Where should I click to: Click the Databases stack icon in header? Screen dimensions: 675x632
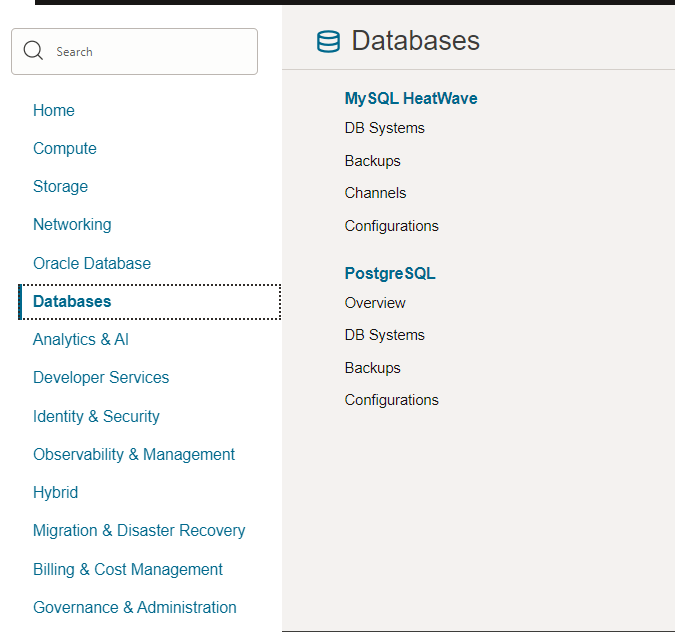(328, 41)
